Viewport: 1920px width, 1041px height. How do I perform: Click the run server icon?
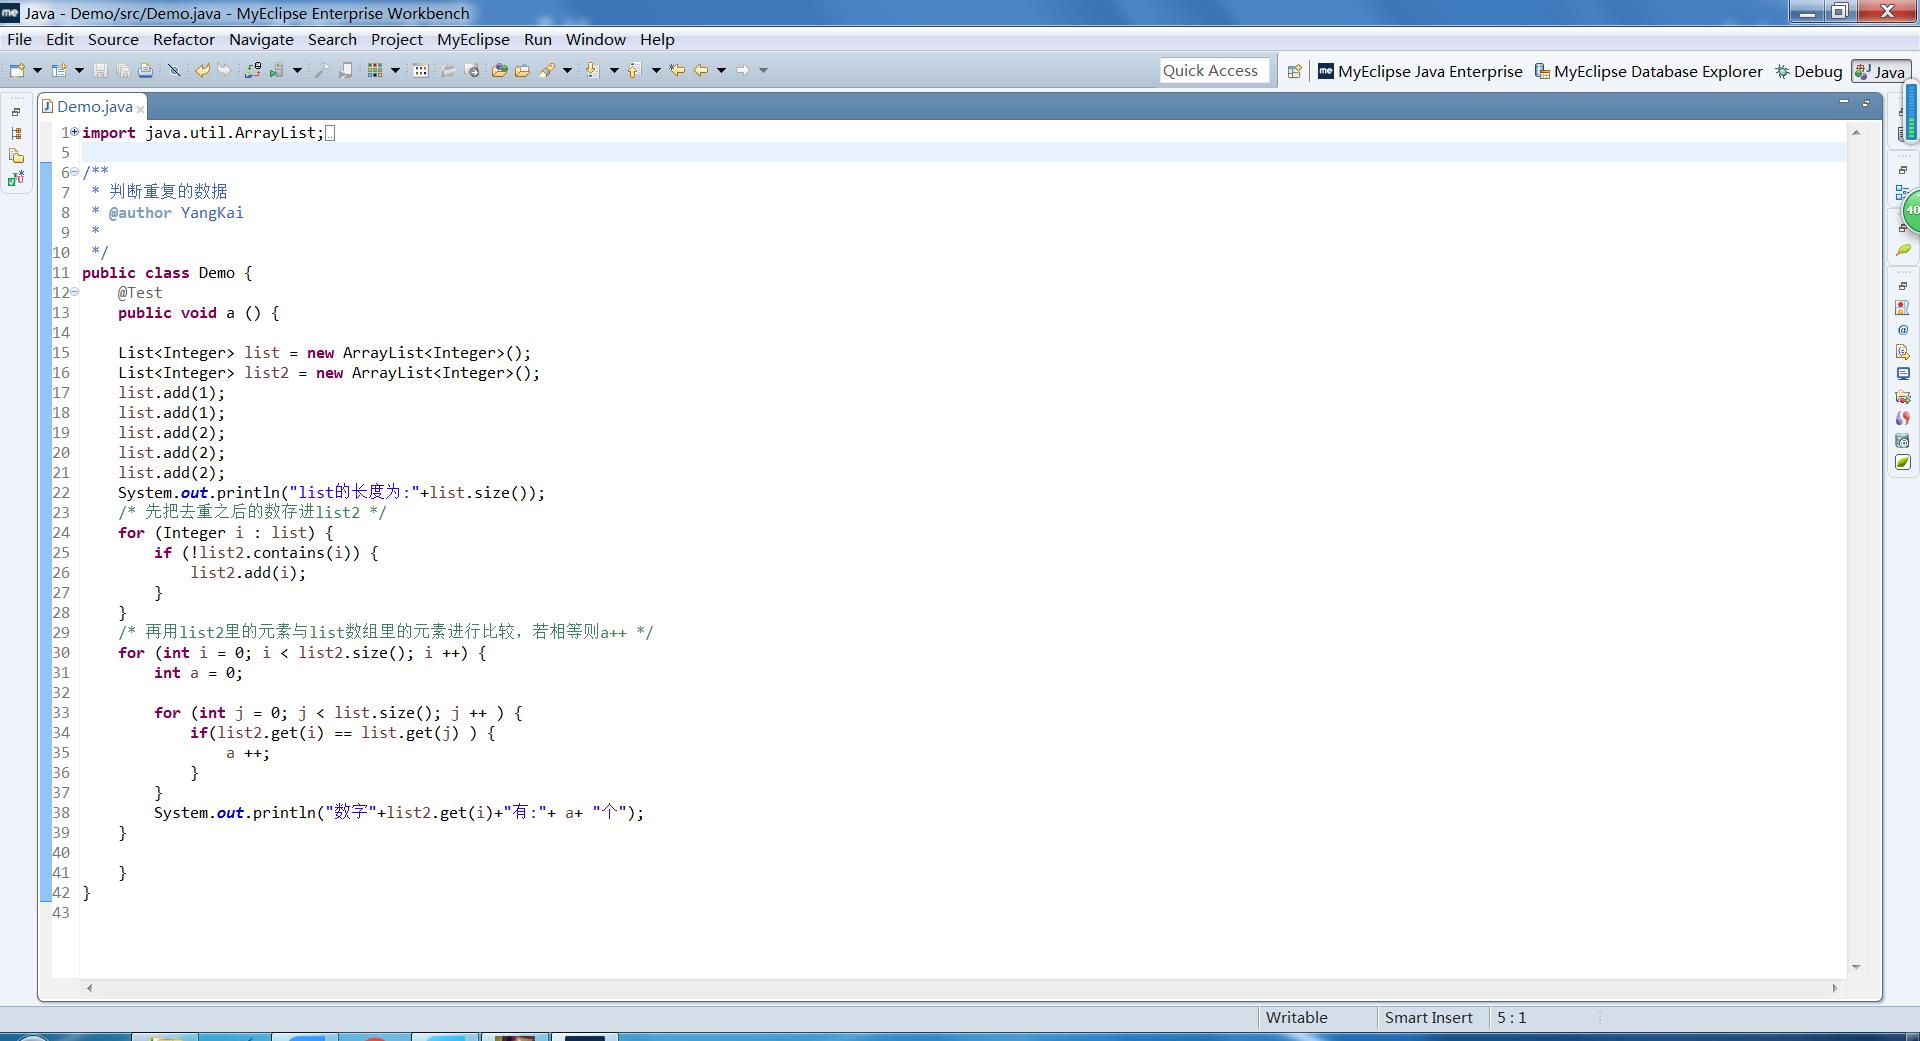tap(276, 70)
